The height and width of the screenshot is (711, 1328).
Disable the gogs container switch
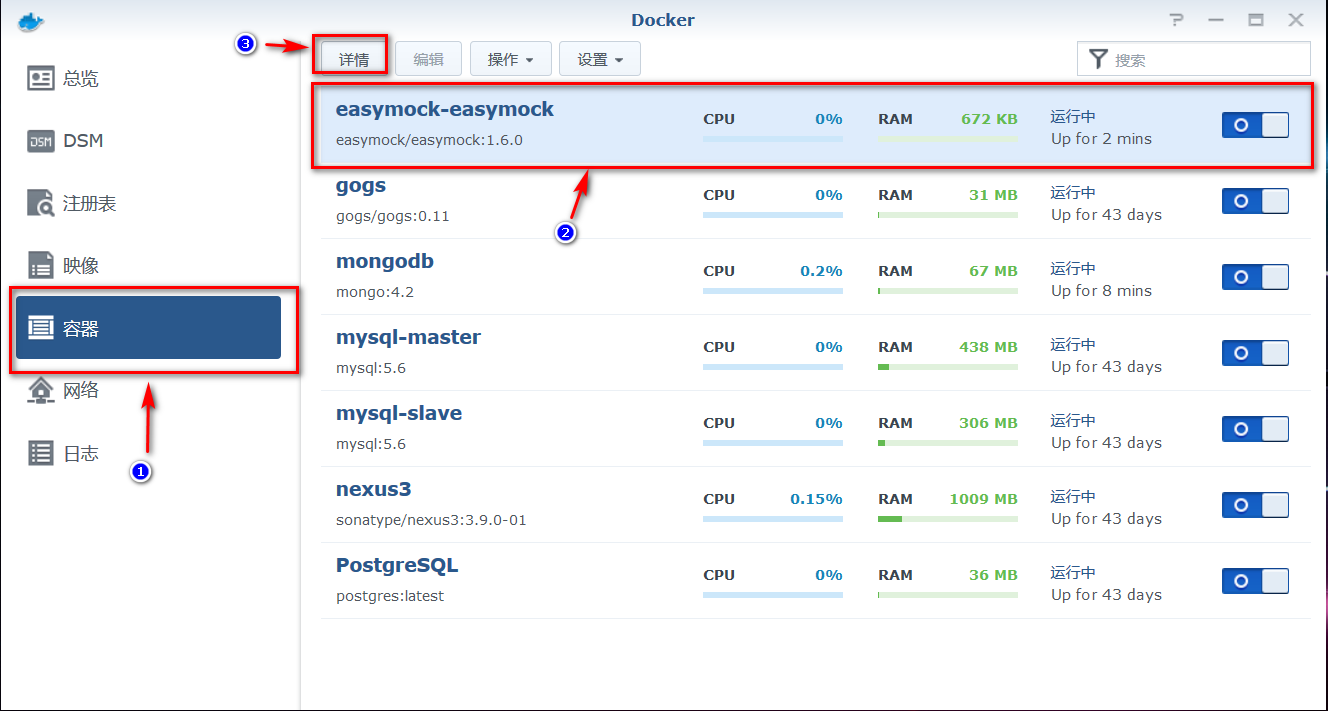click(1255, 201)
